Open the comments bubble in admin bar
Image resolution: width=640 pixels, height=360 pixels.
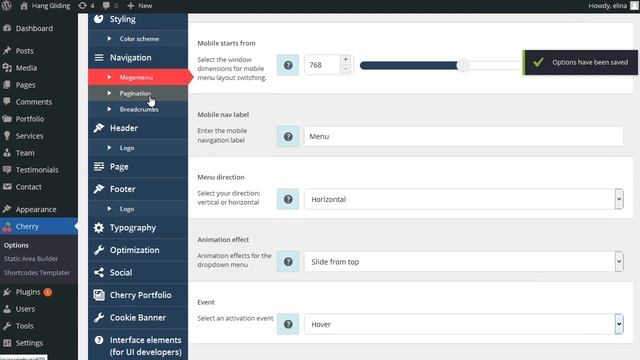click(106, 6)
